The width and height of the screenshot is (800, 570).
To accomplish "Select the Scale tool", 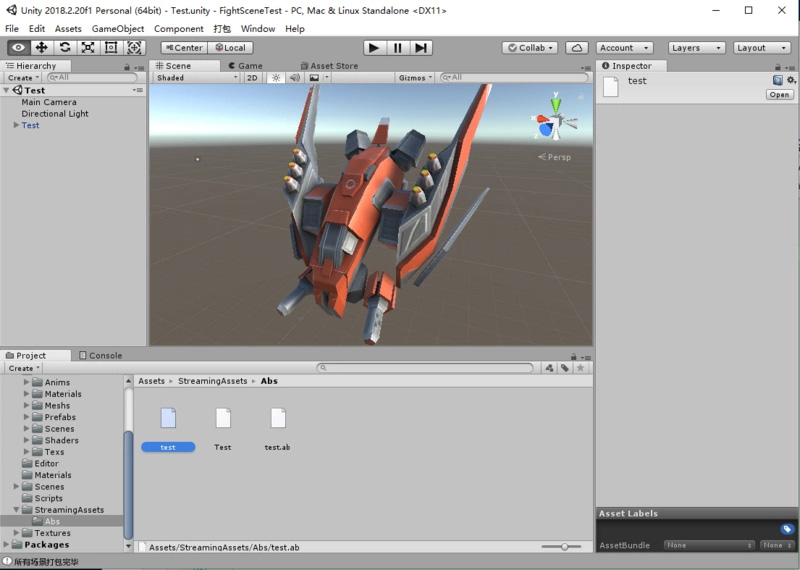I will [x=87, y=47].
